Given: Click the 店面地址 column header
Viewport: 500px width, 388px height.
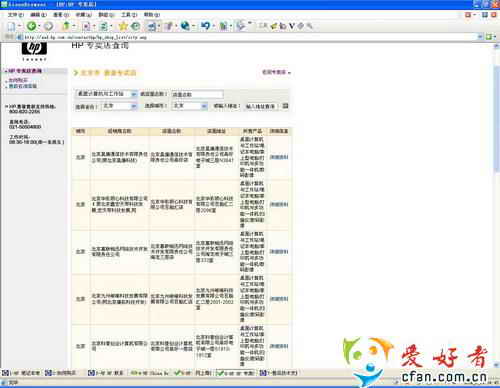Looking at the screenshot, I should tap(216, 131).
